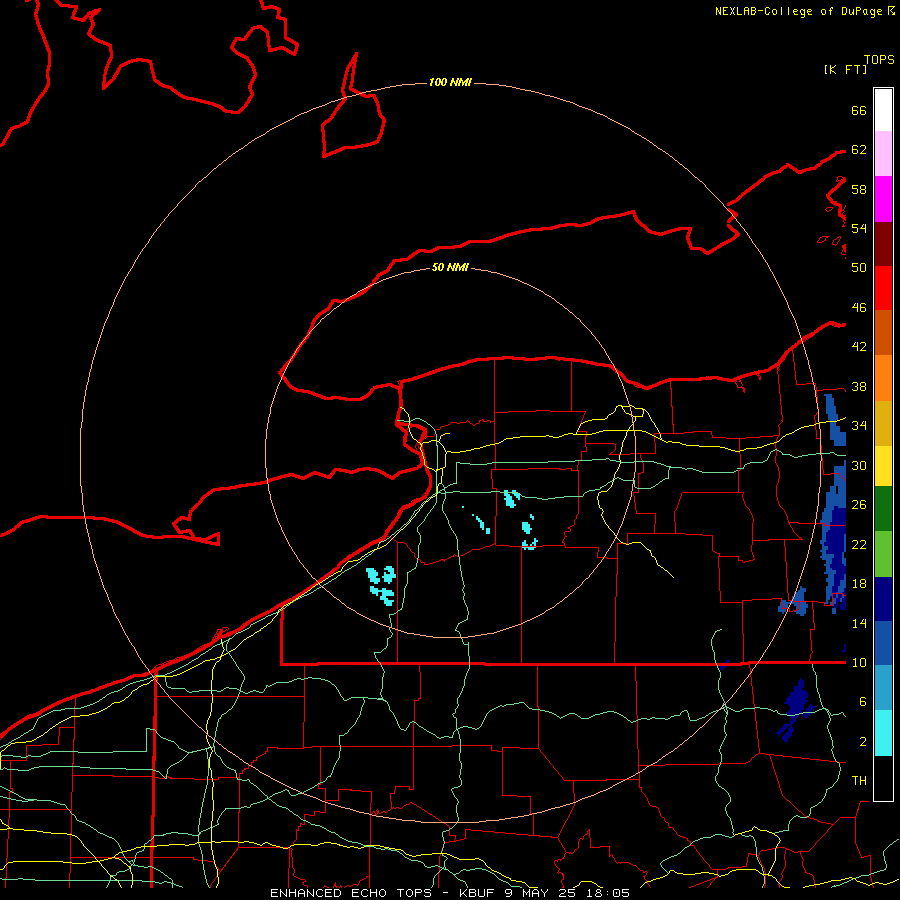Click the dark orange 46 kft legend swatch
The width and height of the screenshot is (900, 900).
[883, 333]
